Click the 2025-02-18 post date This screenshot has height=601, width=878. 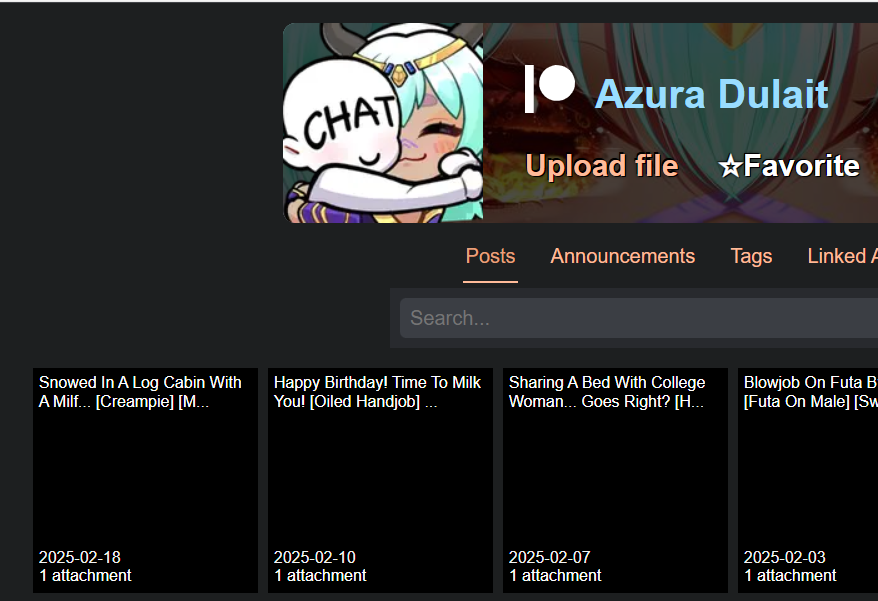click(x=80, y=557)
